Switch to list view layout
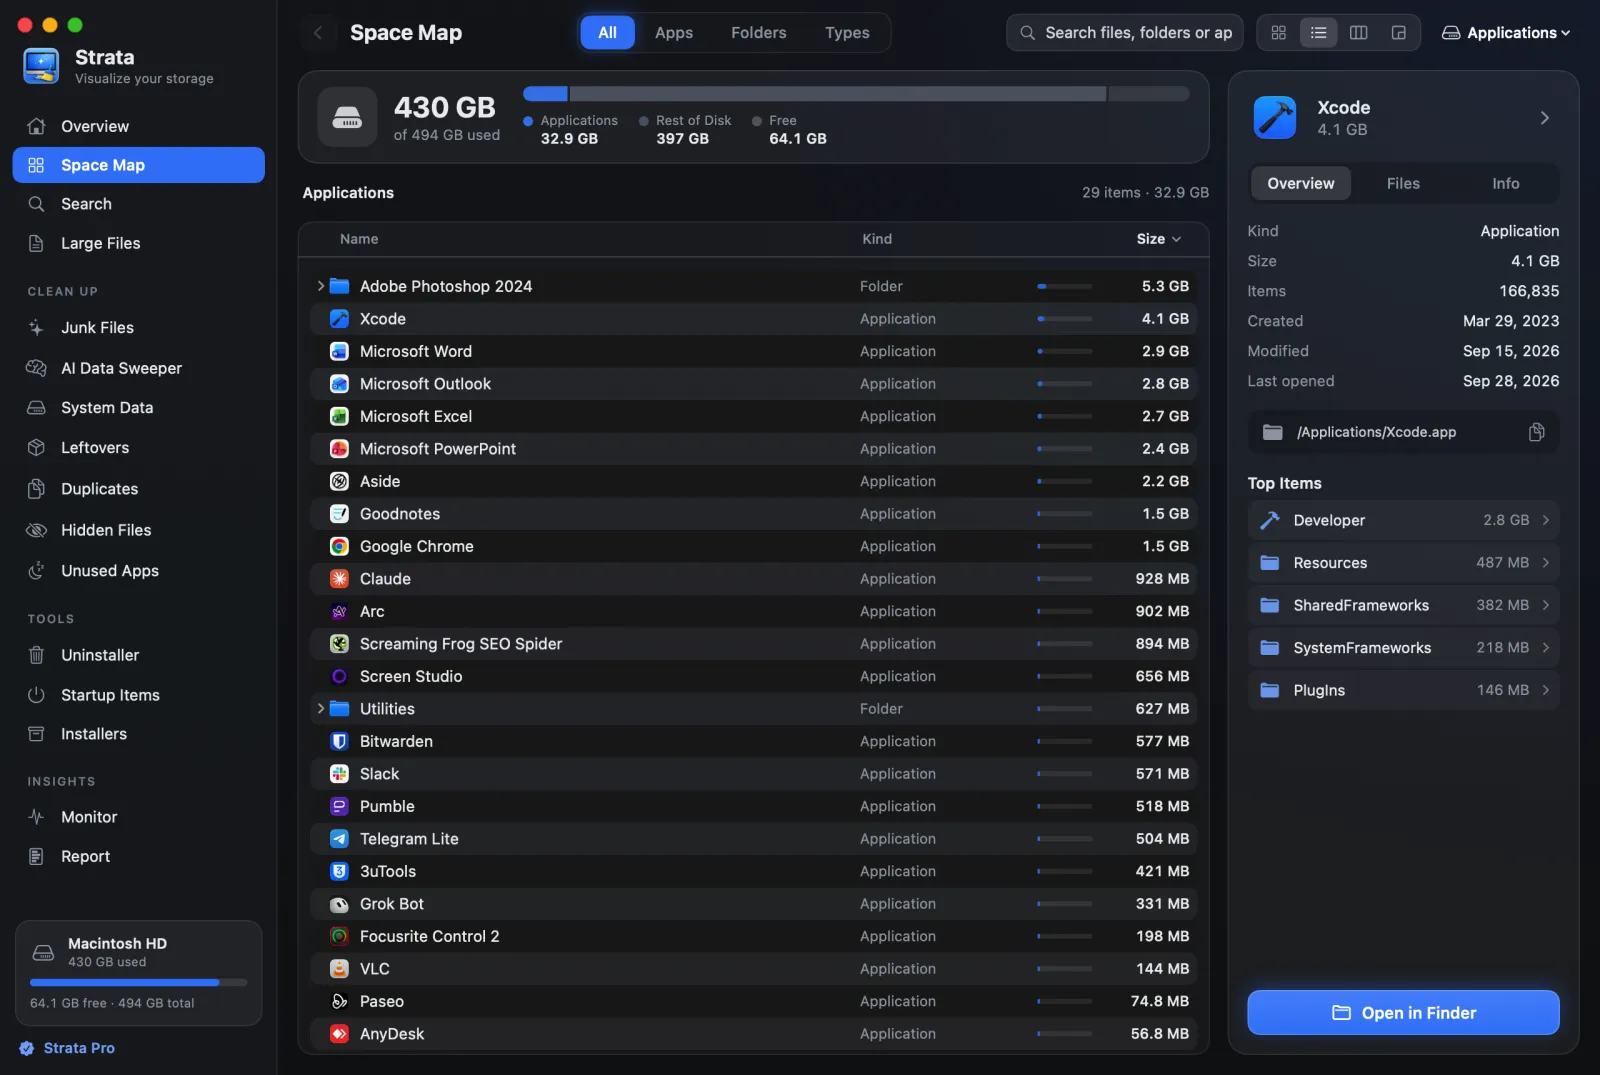The image size is (1600, 1075). pos(1319,33)
